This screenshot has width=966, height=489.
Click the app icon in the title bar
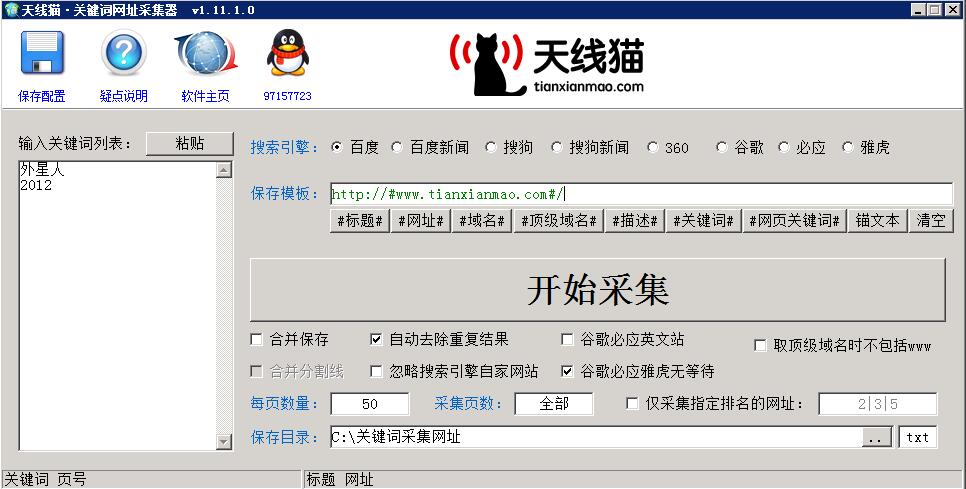tap(10, 10)
